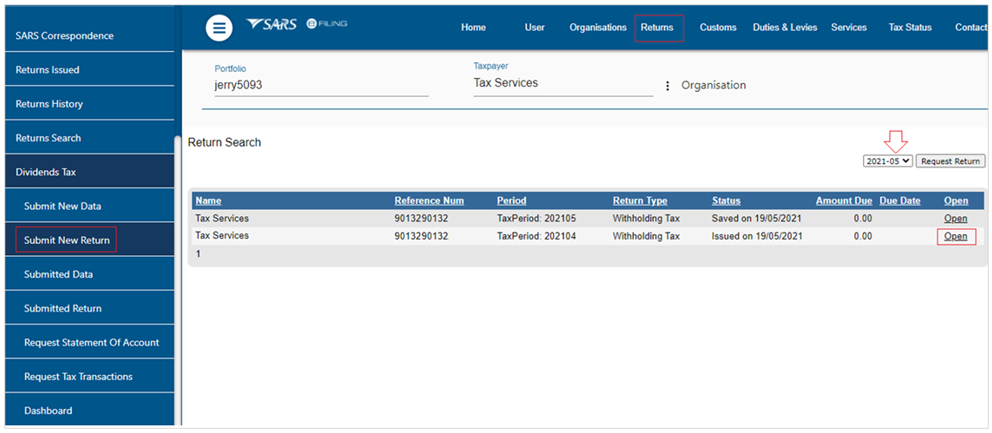Image resolution: width=992 pixels, height=433 pixels.
Task: Click the Request Return button
Action: 950,161
